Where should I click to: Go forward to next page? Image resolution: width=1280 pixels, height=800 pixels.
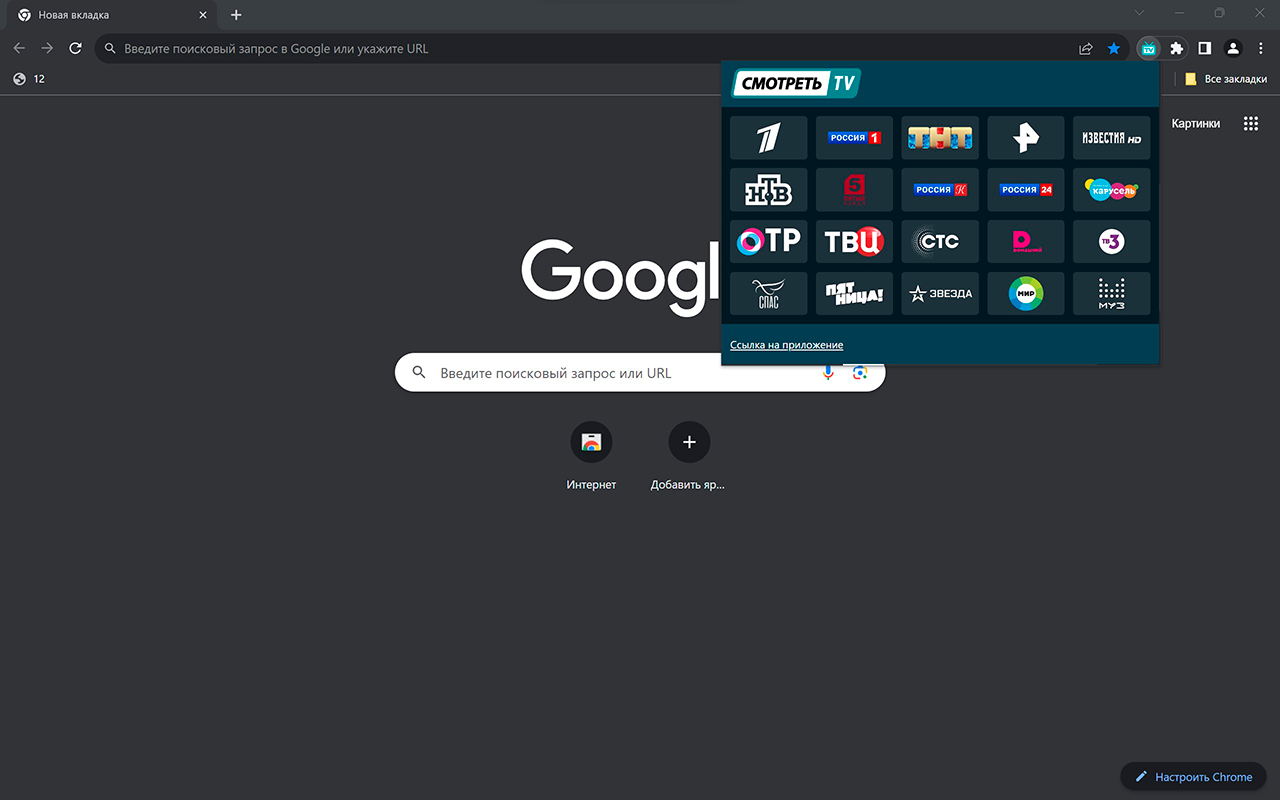click(x=47, y=48)
